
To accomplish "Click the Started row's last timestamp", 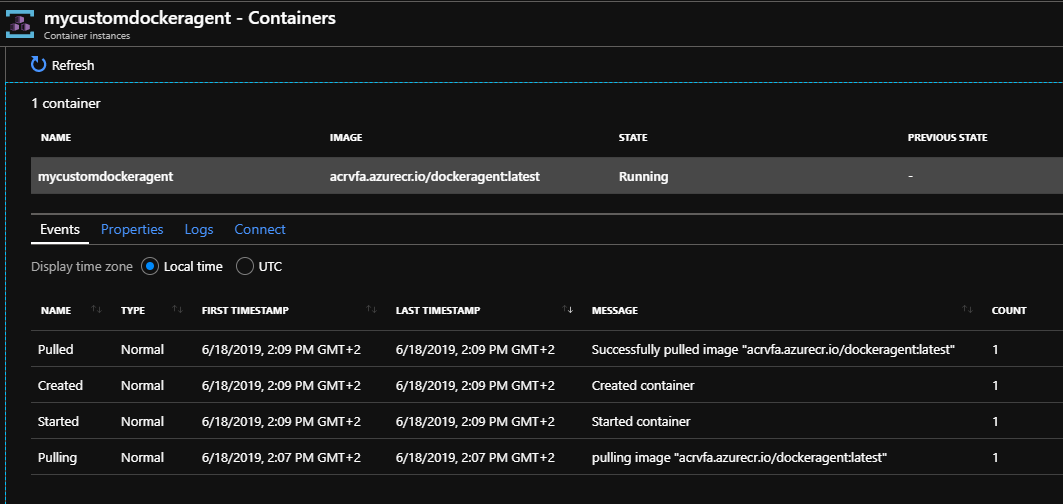I will (x=475, y=421).
